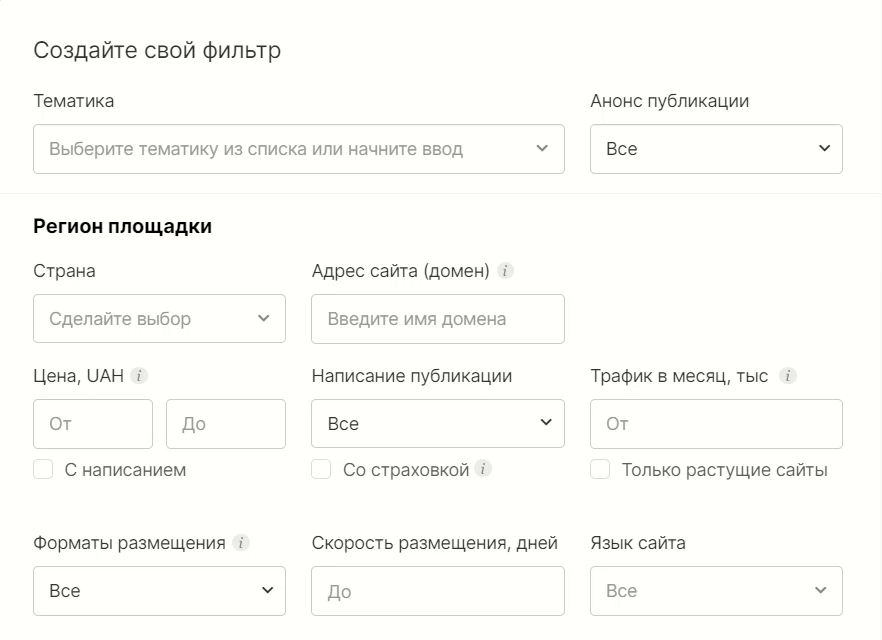Open the Написание публикации dropdown
The width and height of the screenshot is (882, 640).
(x=438, y=423)
